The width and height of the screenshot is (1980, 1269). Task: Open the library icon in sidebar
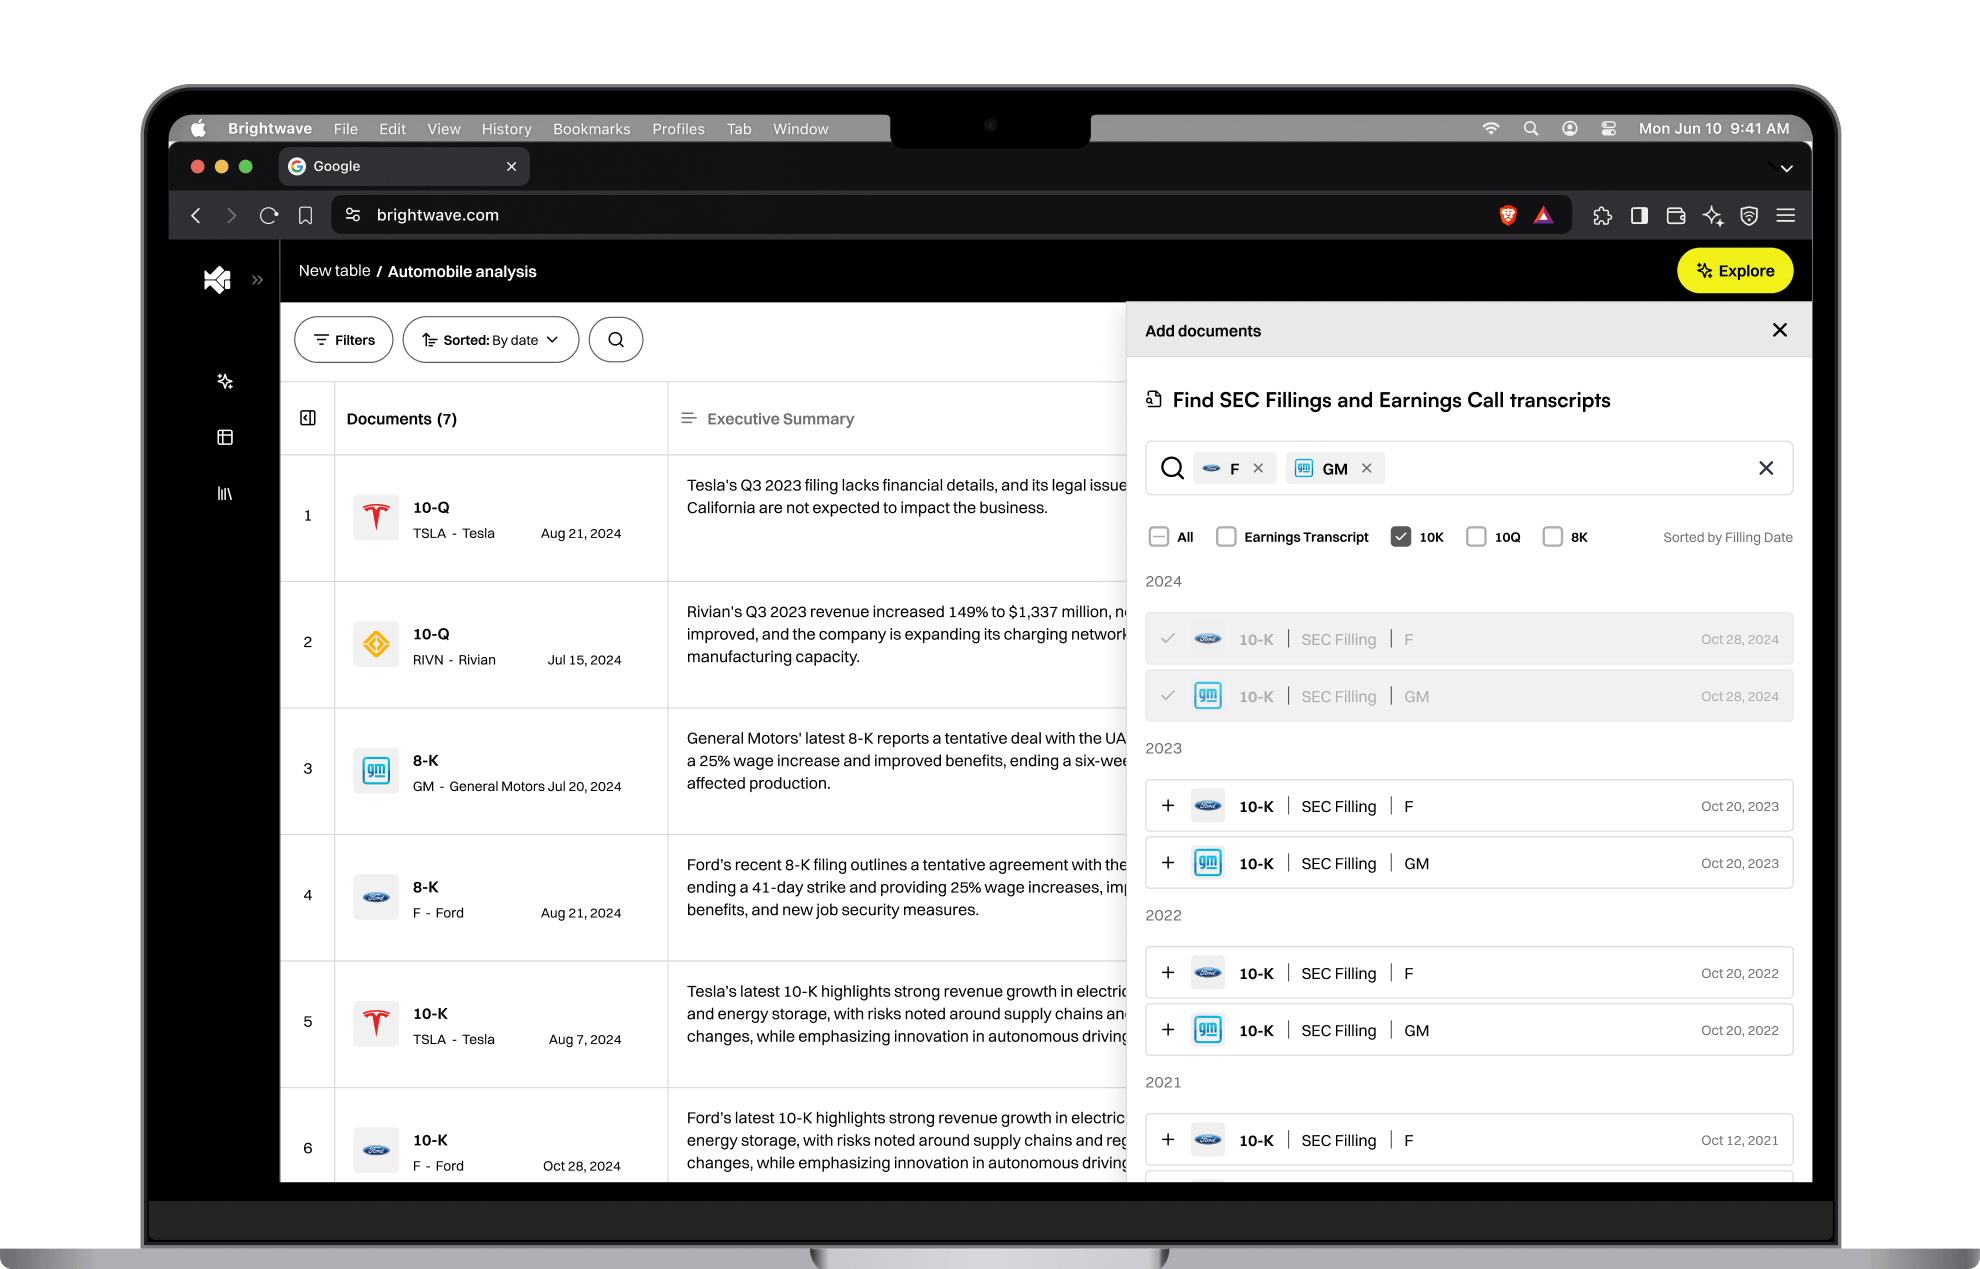pos(225,493)
